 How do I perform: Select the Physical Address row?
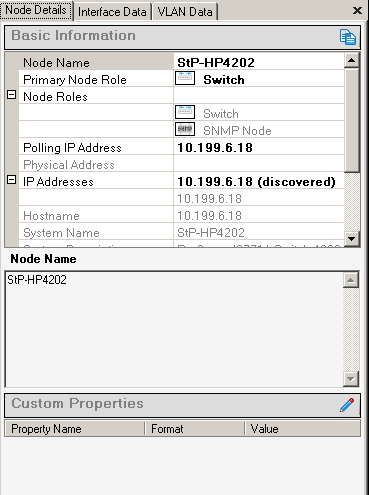pyautogui.click(x=181, y=165)
